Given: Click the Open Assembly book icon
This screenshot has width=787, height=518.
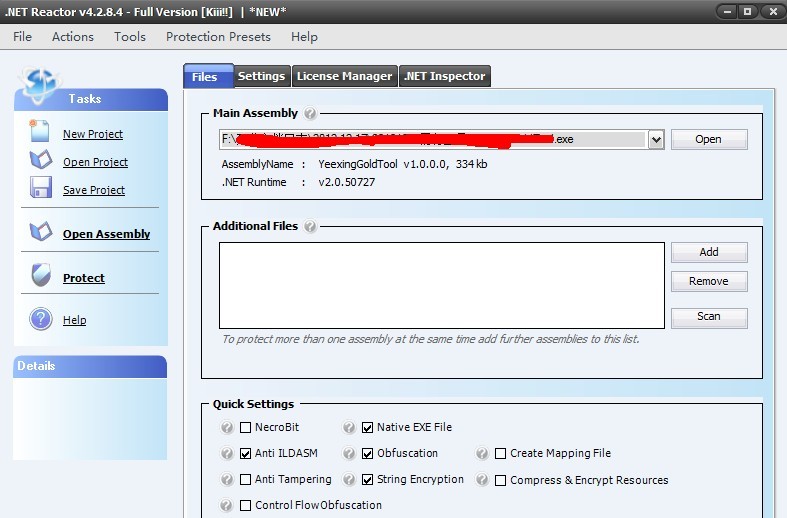Looking at the screenshot, I should click(41, 231).
